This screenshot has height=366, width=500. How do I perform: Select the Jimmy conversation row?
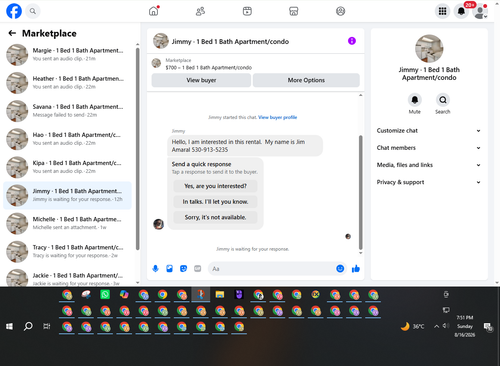tap(68, 195)
